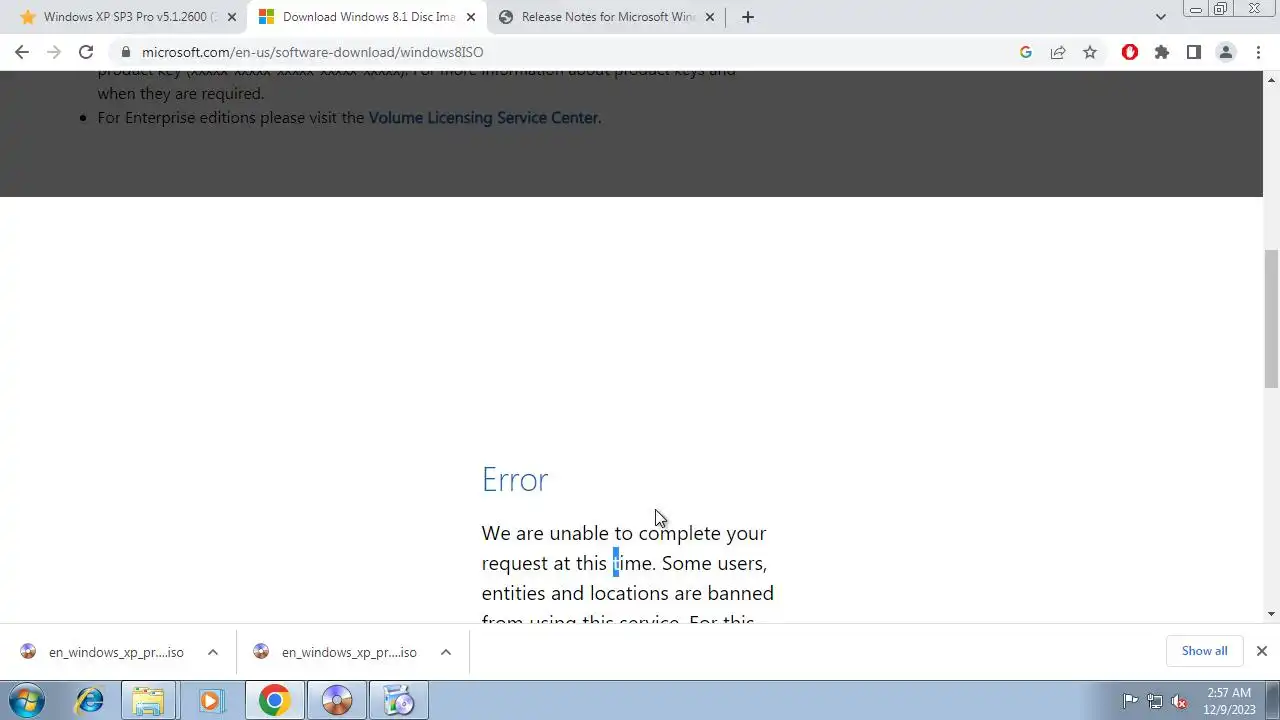
Task: Click the scrollbar down arrow
Action: click(1272, 614)
